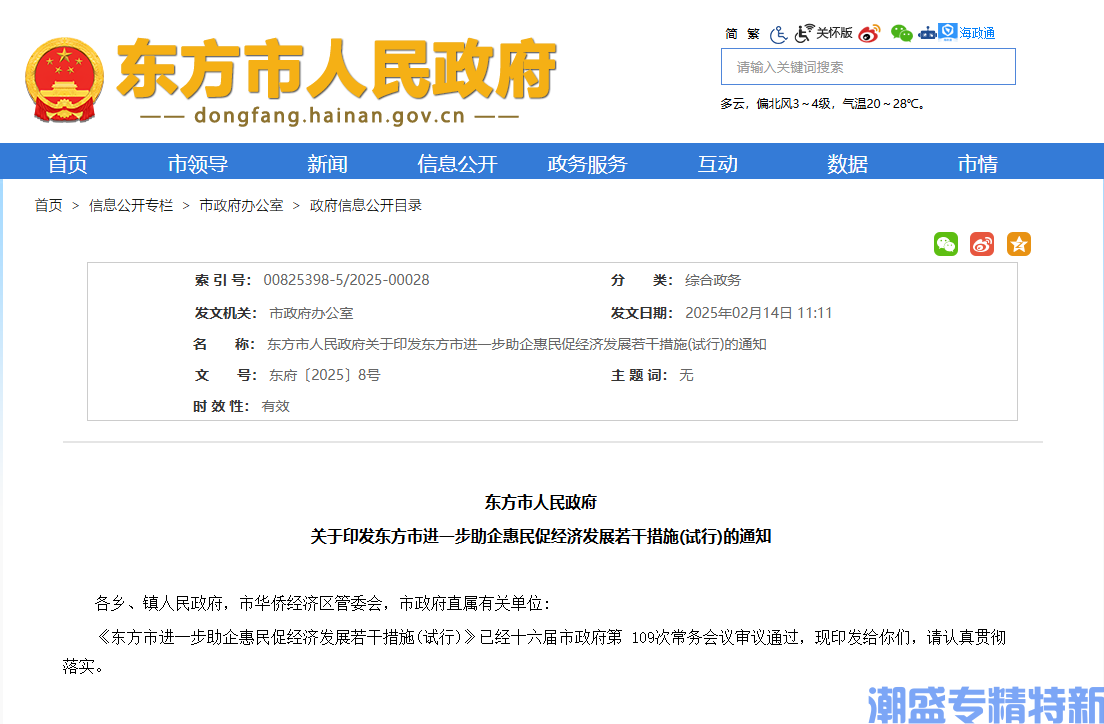
Task: Switch to simplified Chinese 简
Action: 732,34
